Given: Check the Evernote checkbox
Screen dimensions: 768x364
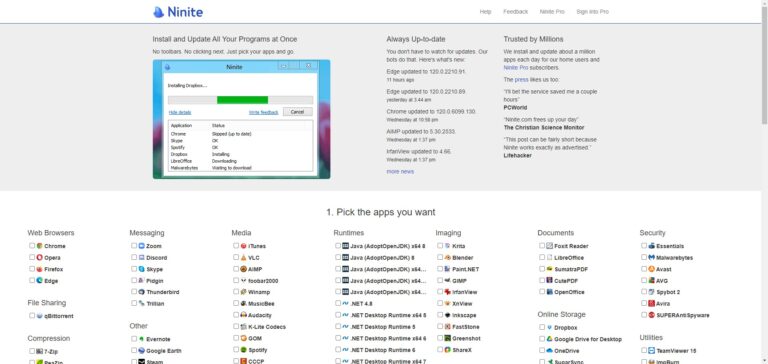Looking at the screenshot, I should 134,339.
